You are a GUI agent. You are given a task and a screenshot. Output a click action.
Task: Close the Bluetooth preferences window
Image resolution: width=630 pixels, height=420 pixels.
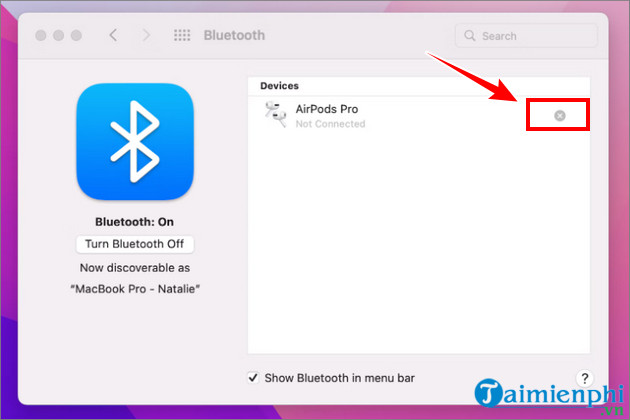41,35
